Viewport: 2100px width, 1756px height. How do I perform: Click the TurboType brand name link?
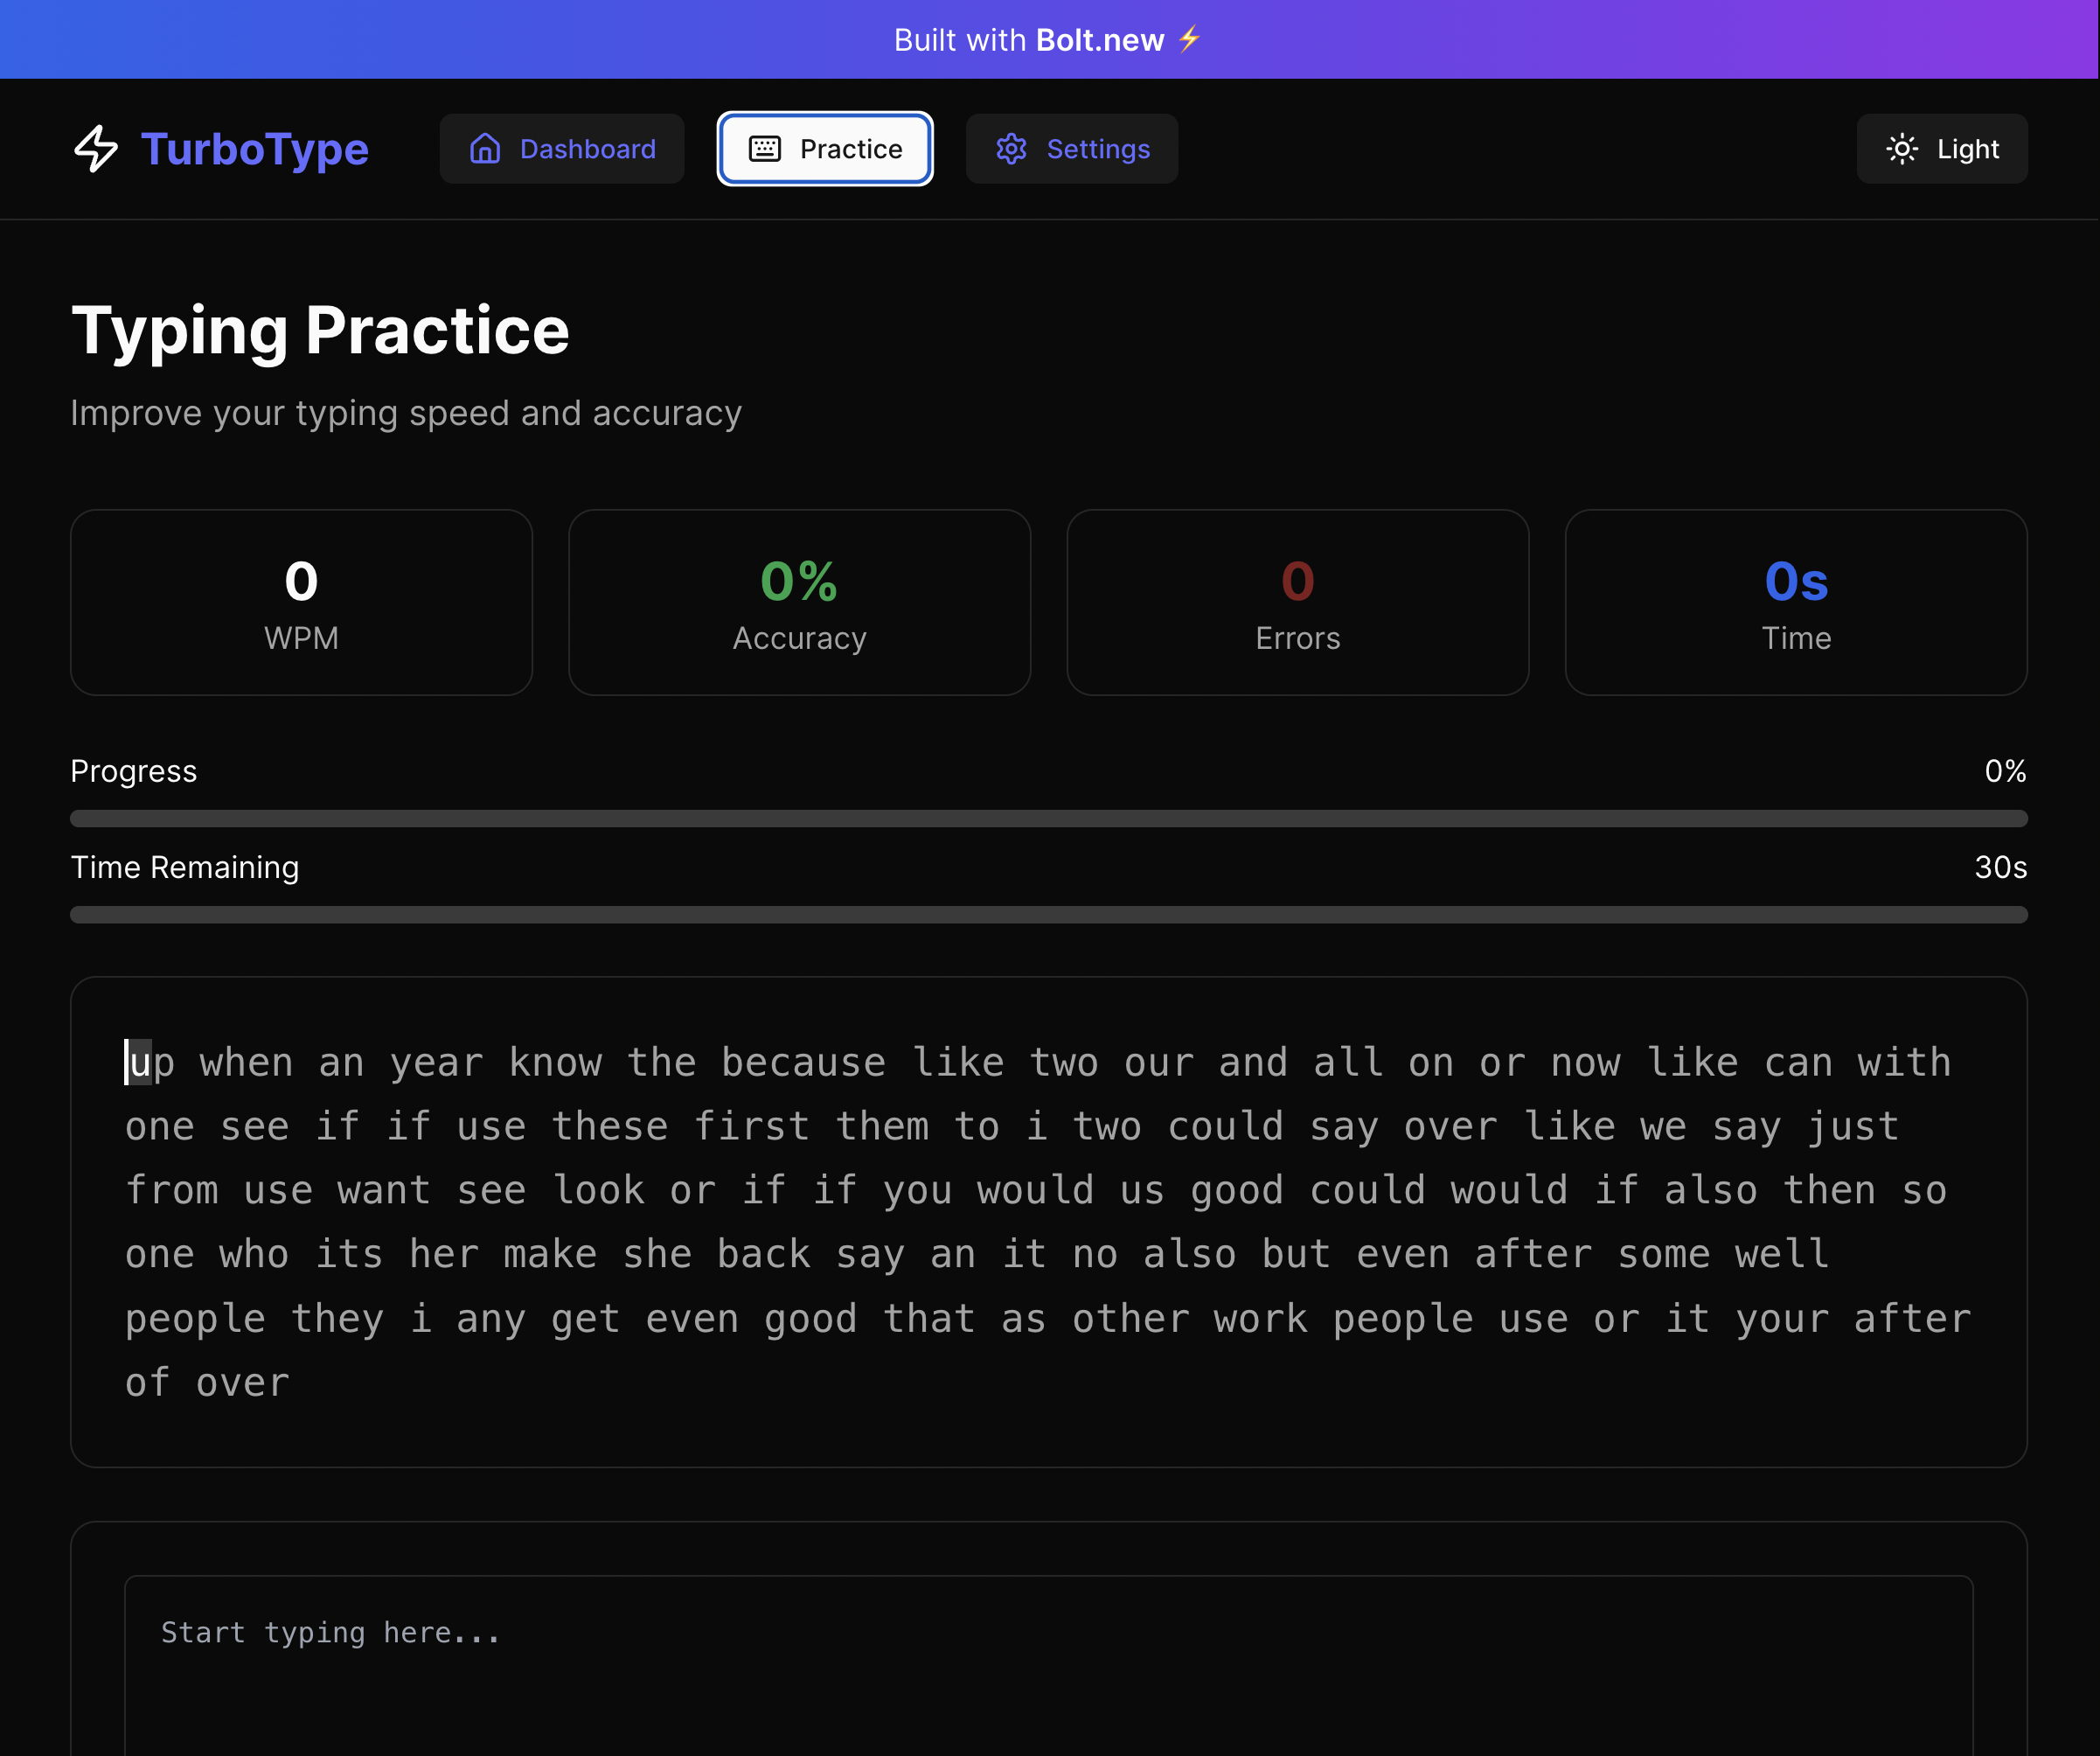(255, 149)
